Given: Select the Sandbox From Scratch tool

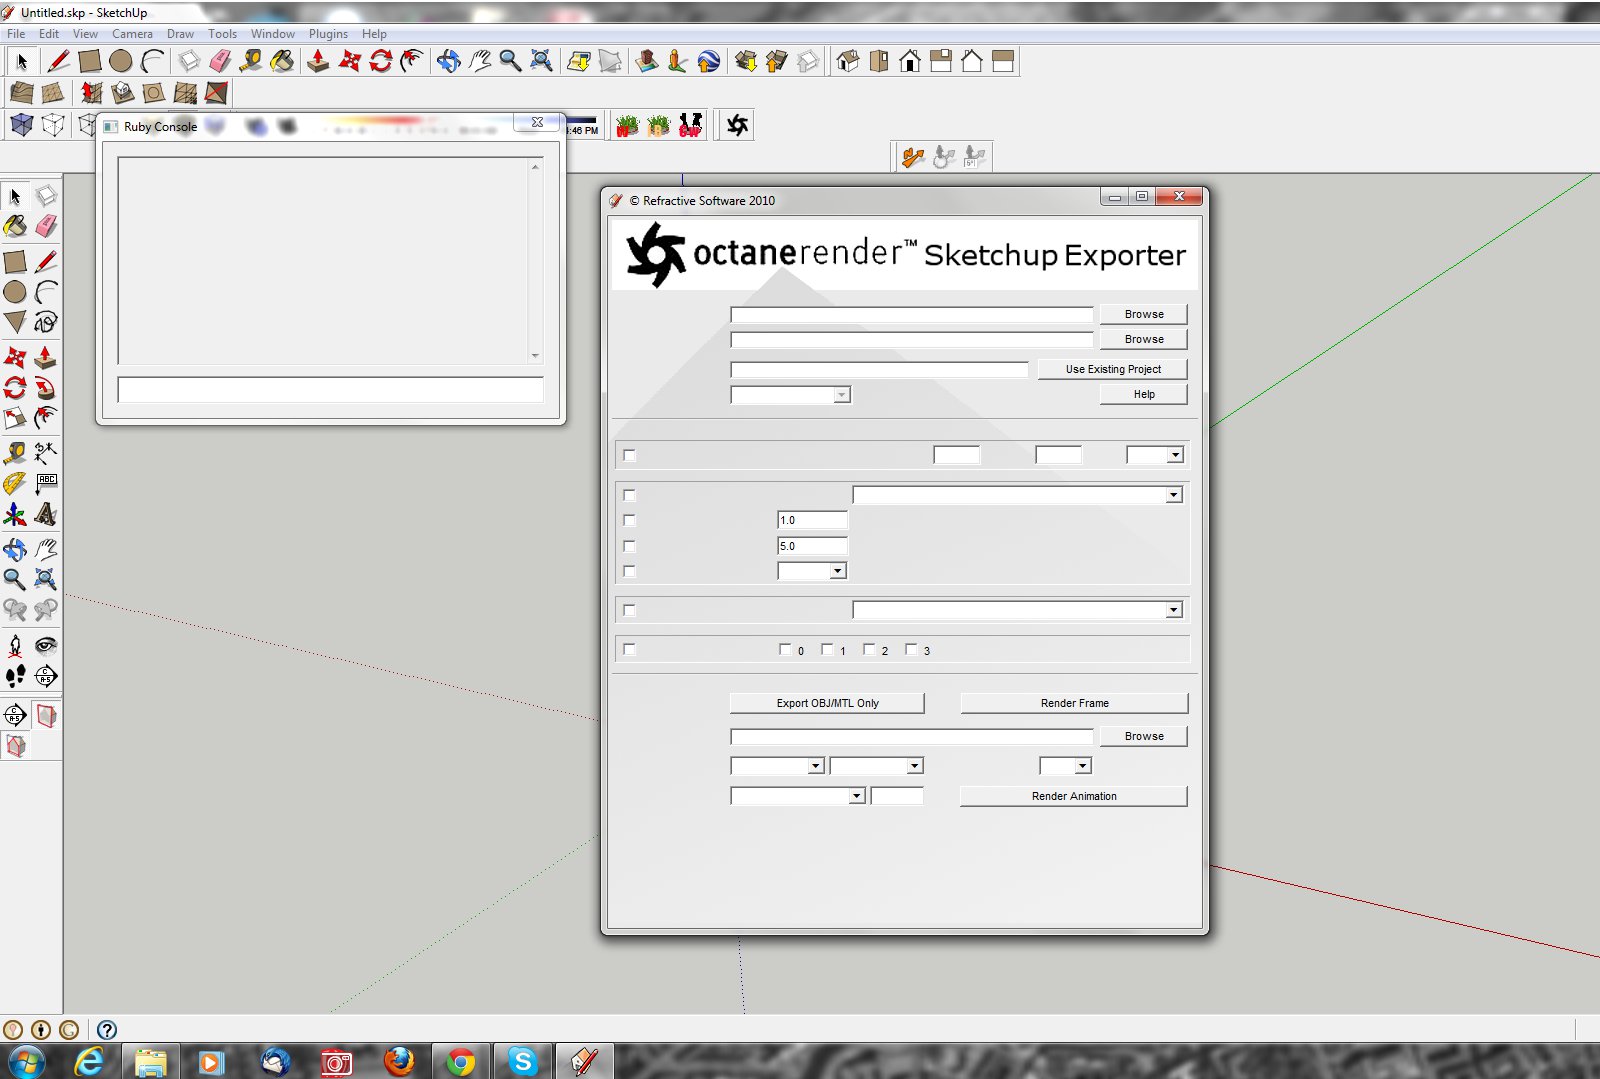Looking at the screenshot, I should click(53, 93).
